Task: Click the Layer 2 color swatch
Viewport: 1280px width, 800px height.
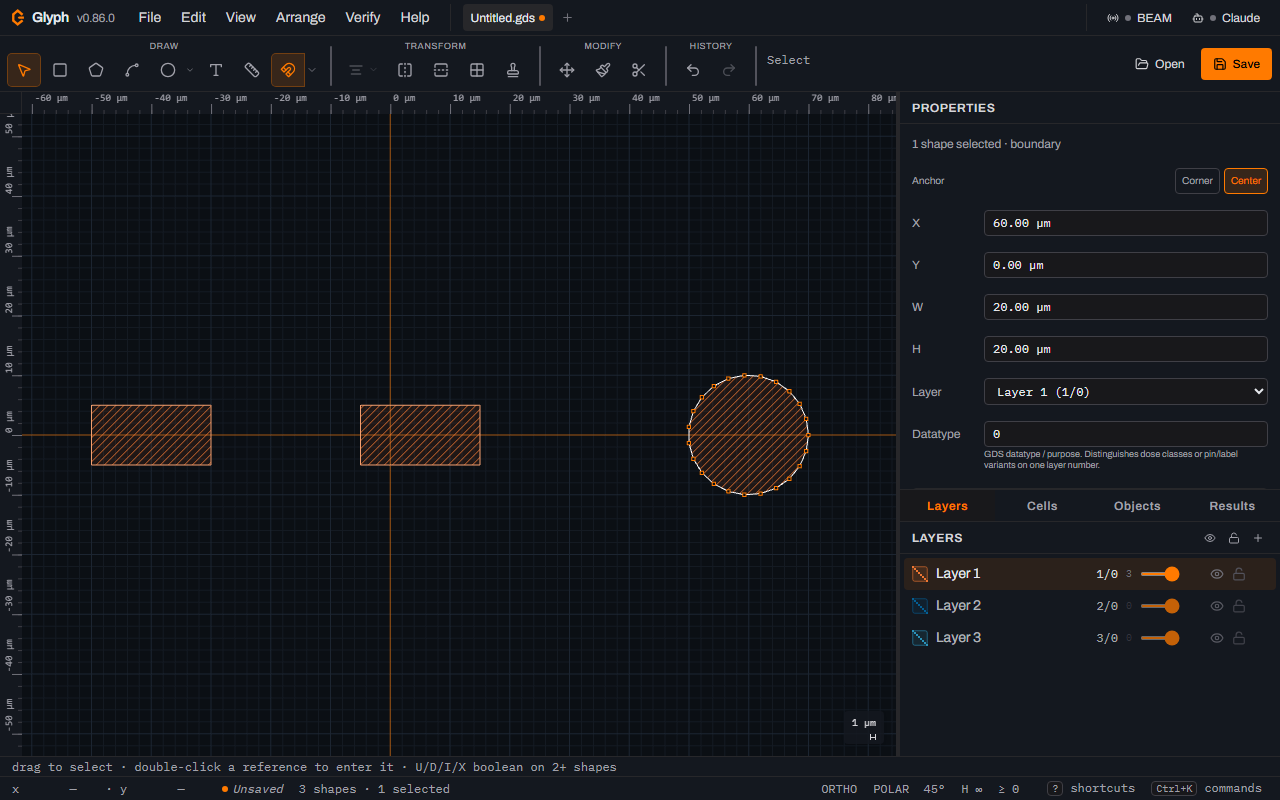Action: [x=920, y=606]
